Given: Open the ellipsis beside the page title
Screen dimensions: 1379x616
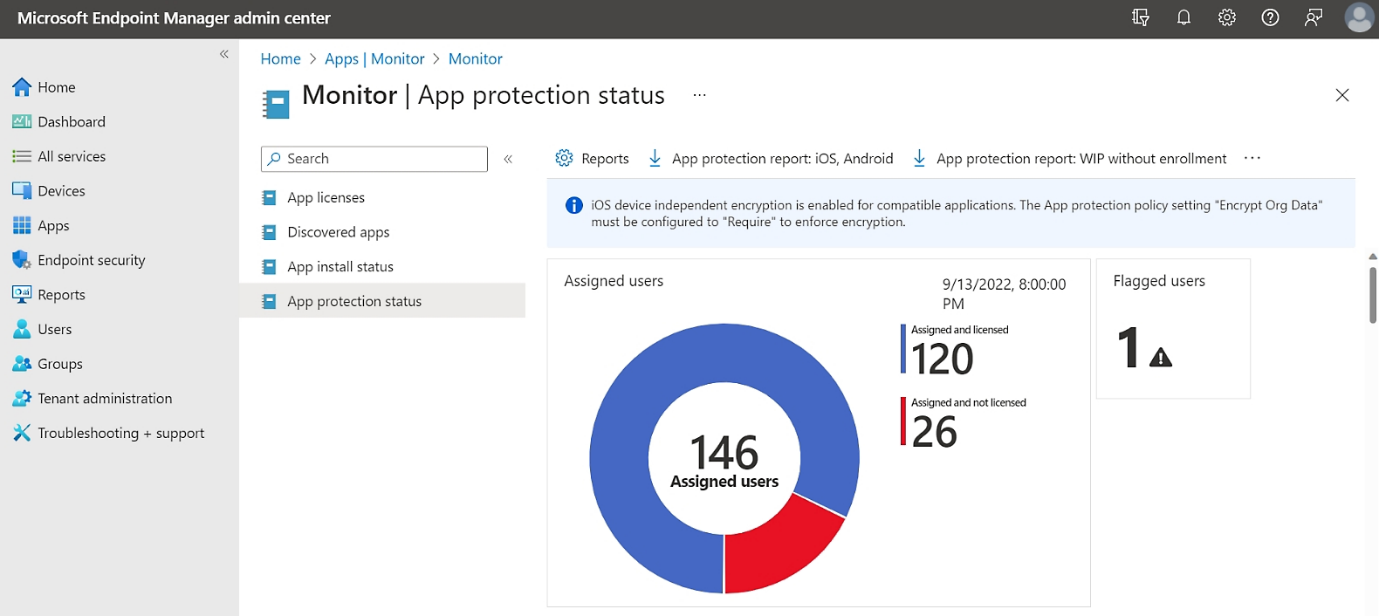Looking at the screenshot, I should pyautogui.click(x=699, y=95).
